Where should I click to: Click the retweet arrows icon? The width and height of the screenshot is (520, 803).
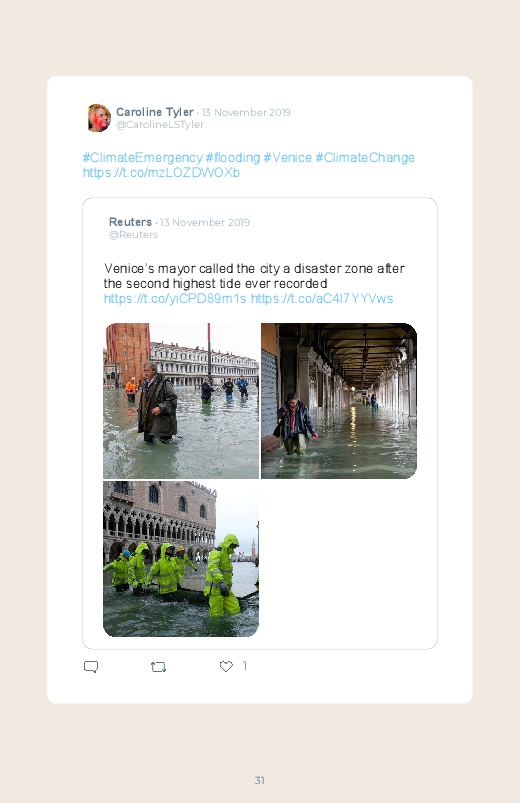point(158,666)
